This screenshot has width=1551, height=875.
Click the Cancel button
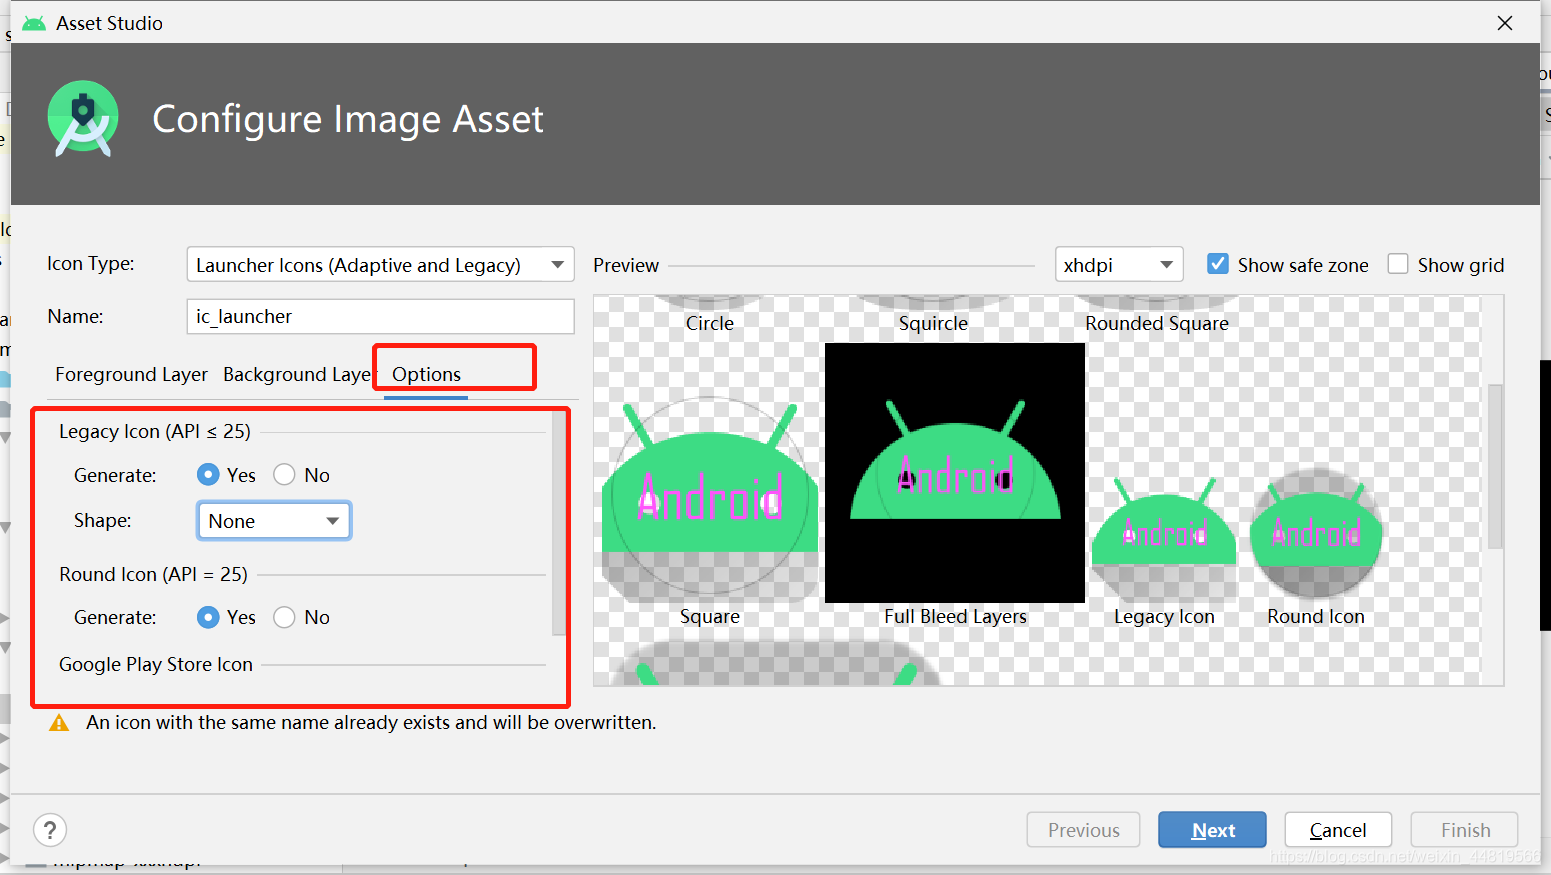coord(1338,830)
